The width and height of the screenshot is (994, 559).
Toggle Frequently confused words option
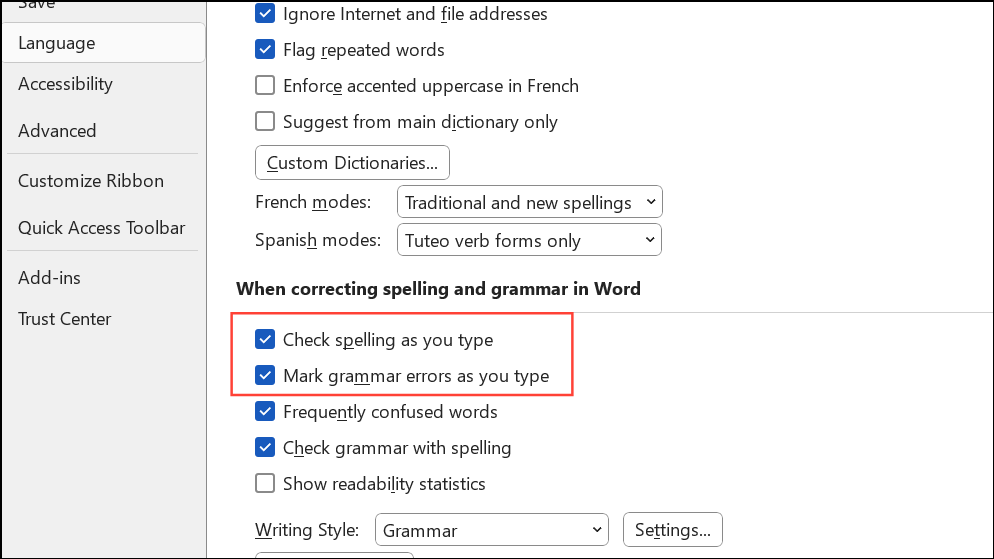pyautogui.click(x=265, y=412)
